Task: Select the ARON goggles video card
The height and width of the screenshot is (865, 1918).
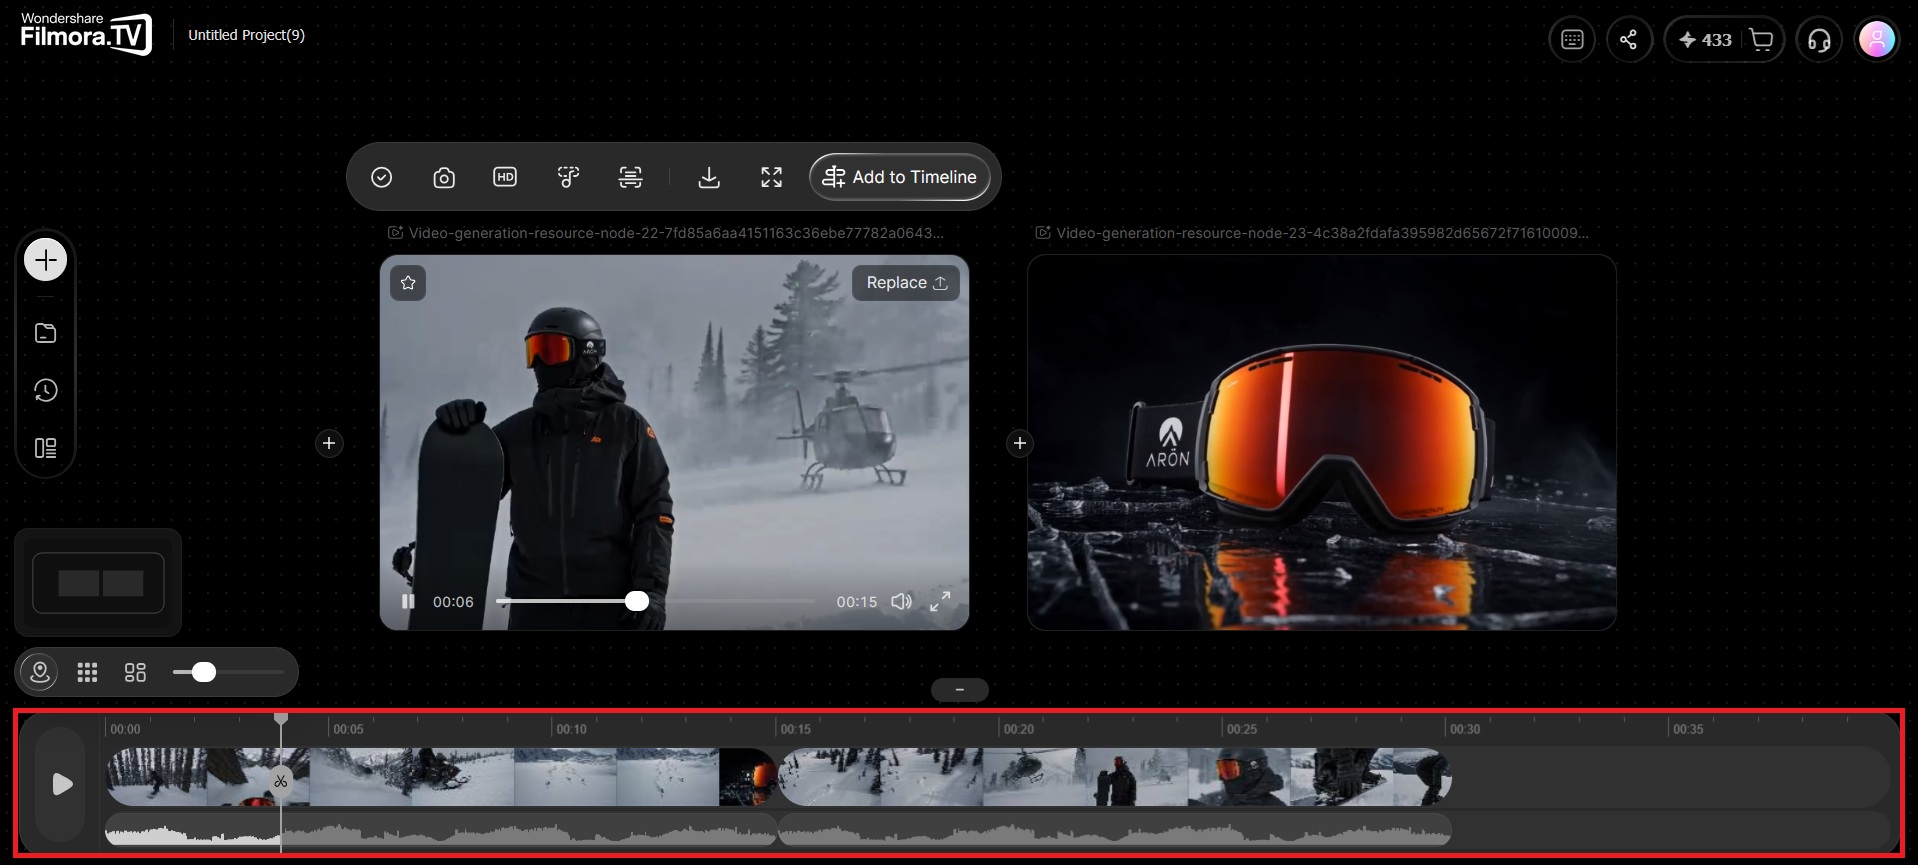Action: [x=1321, y=442]
